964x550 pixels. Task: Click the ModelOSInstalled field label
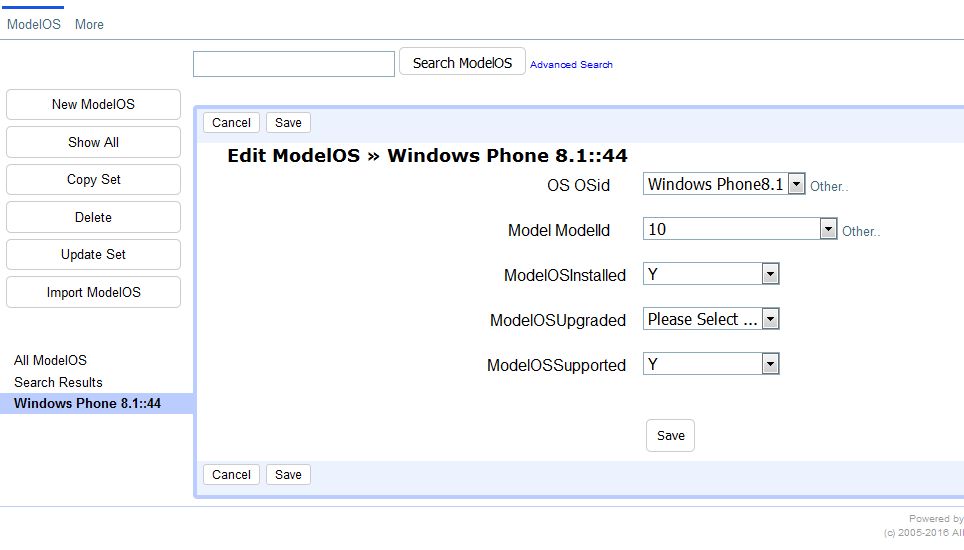[x=565, y=275]
